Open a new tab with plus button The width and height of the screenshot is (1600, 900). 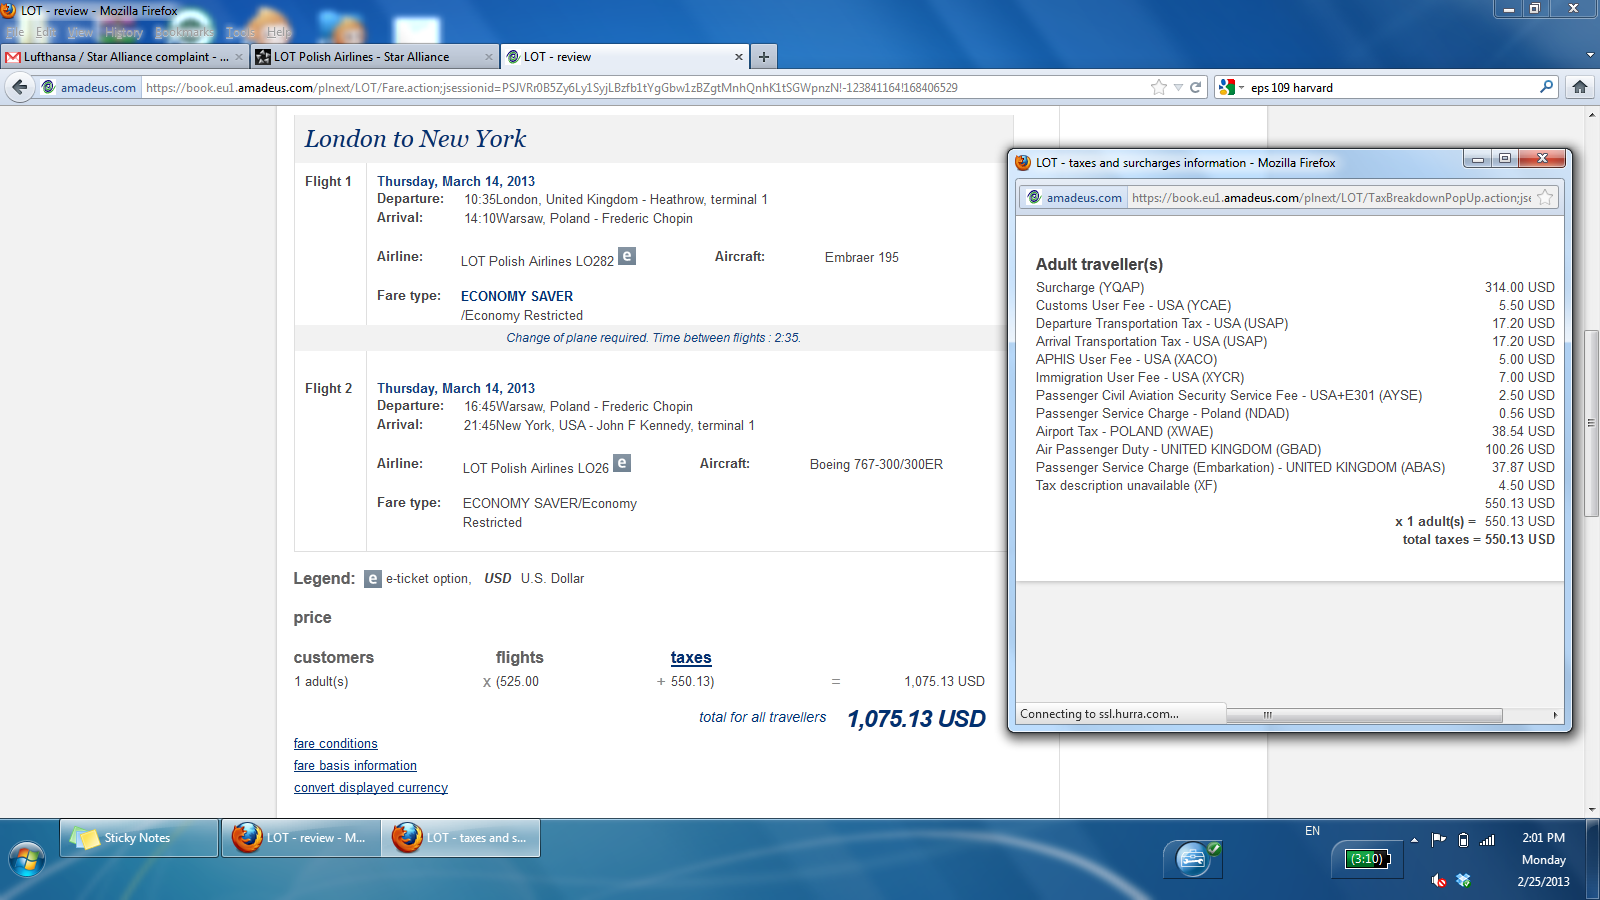tap(764, 57)
